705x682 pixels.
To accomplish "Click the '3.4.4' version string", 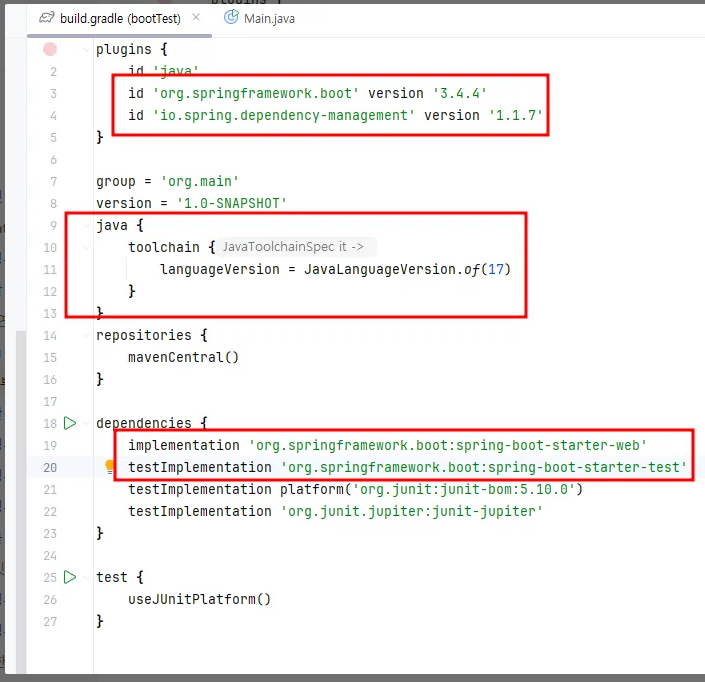I will [460, 94].
